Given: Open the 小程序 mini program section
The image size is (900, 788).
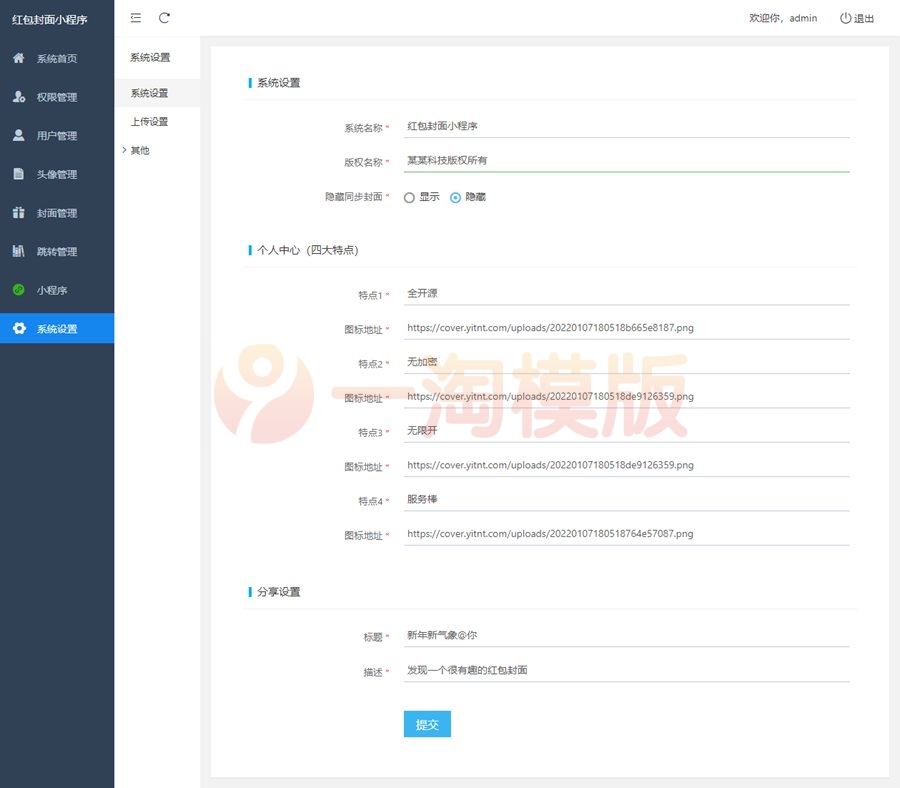Looking at the screenshot, I should (x=57, y=289).
